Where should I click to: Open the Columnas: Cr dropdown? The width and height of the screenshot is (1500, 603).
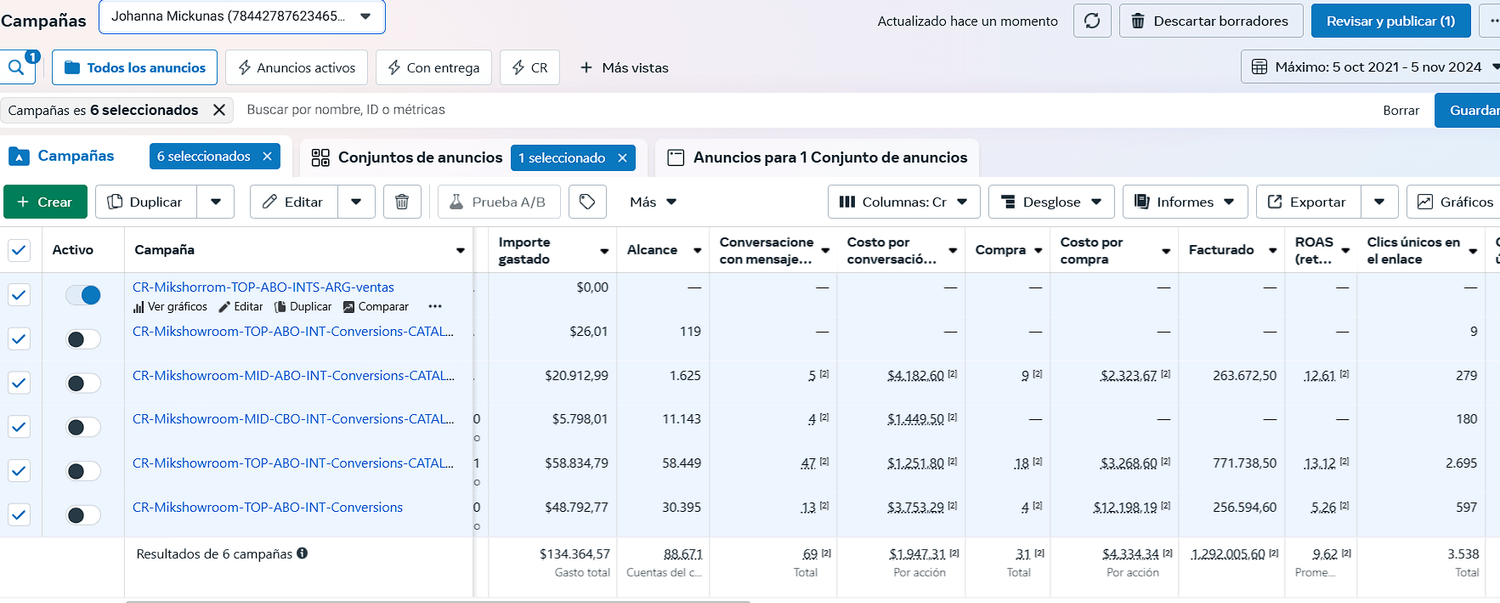tap(903, 202)
